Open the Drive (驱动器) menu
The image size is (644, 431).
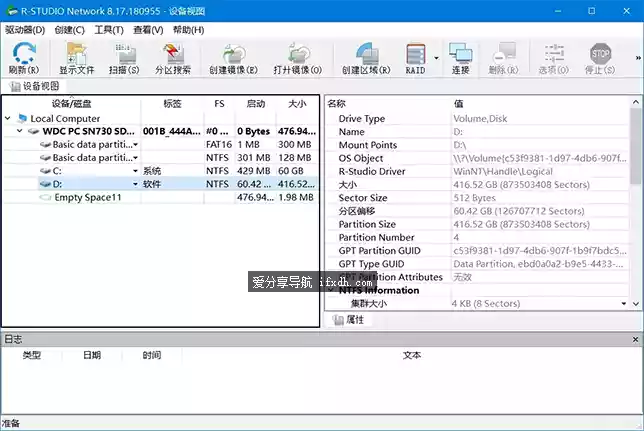[x=25, y=30]
